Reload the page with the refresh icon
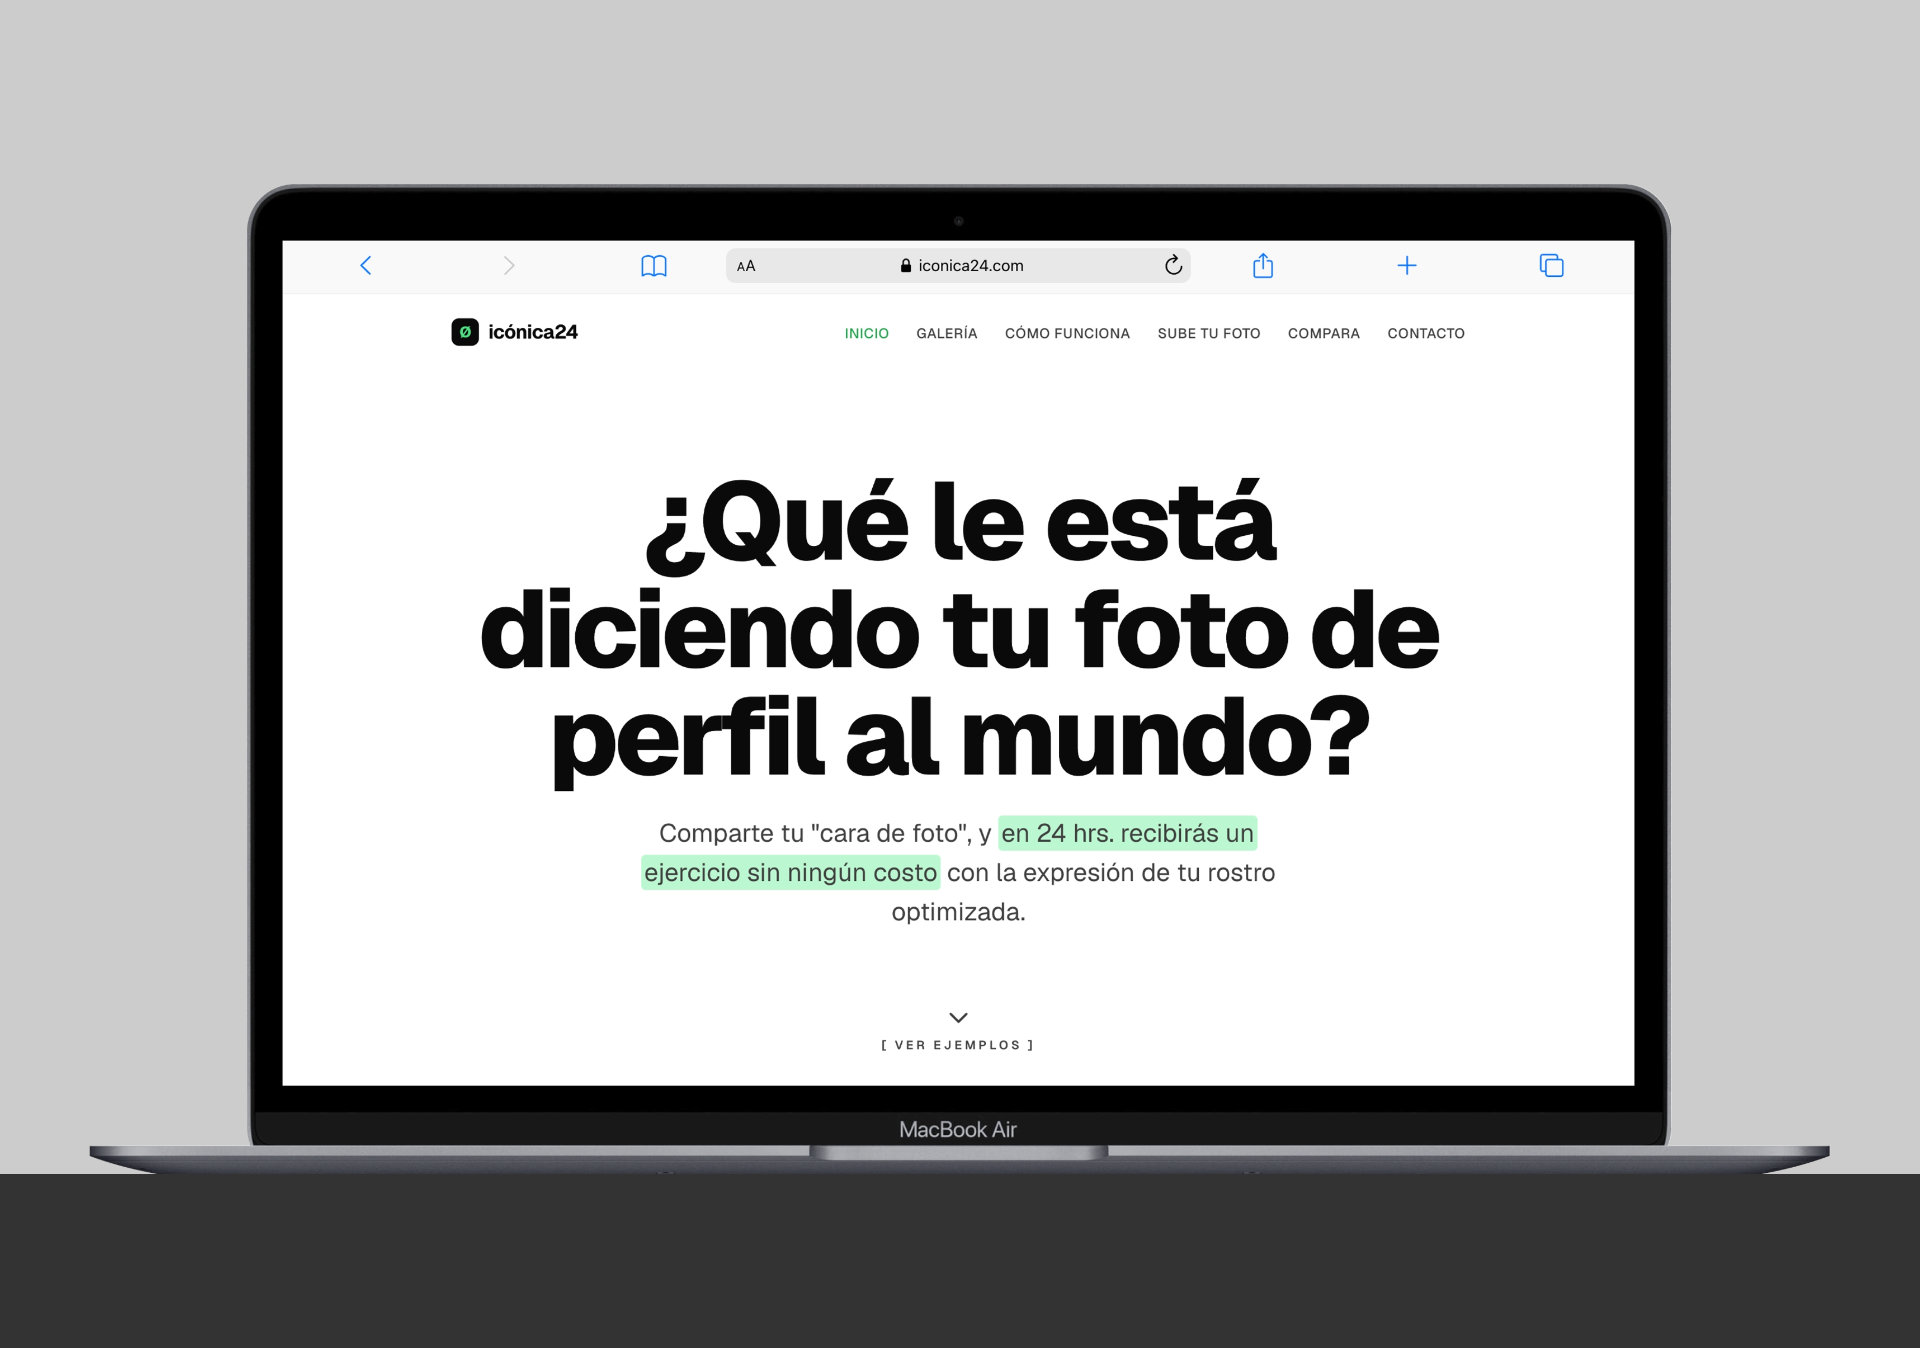1920x1348 pixels. (1173, 265)
